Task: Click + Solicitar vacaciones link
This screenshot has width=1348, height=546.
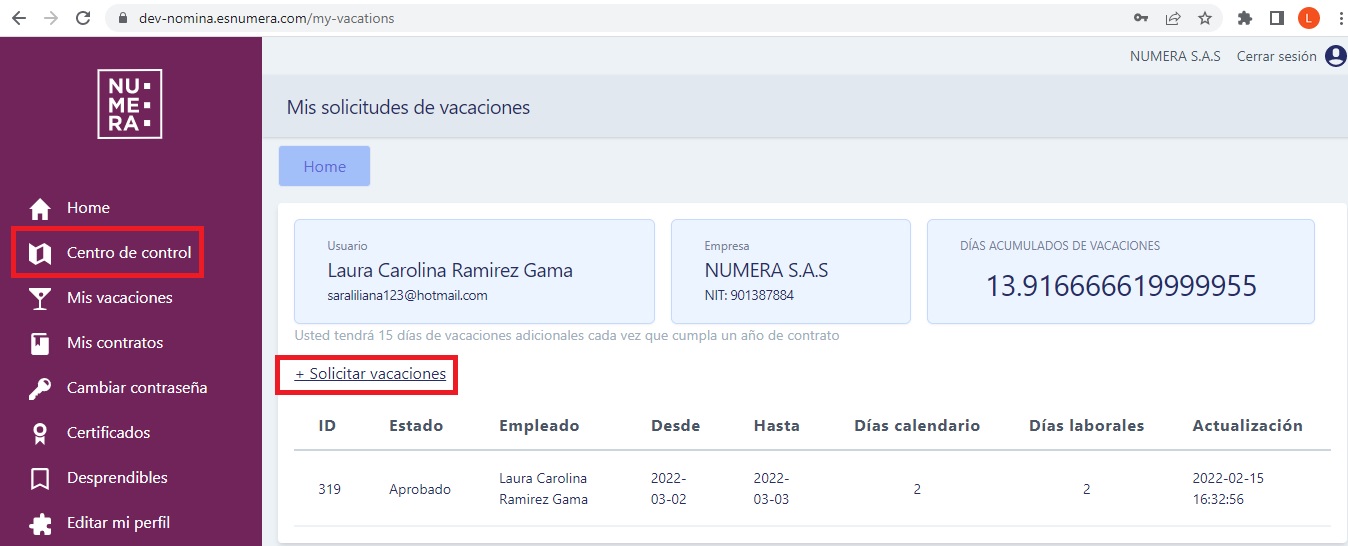Action: 370,374
